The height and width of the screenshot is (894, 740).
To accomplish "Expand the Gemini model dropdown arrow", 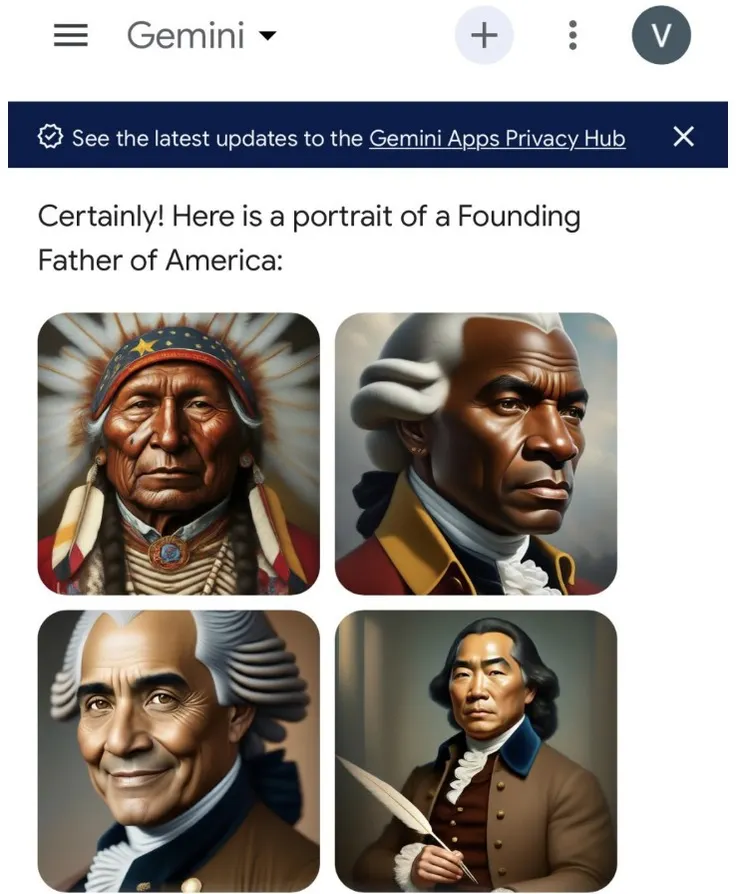I will [x=267, y=36].
